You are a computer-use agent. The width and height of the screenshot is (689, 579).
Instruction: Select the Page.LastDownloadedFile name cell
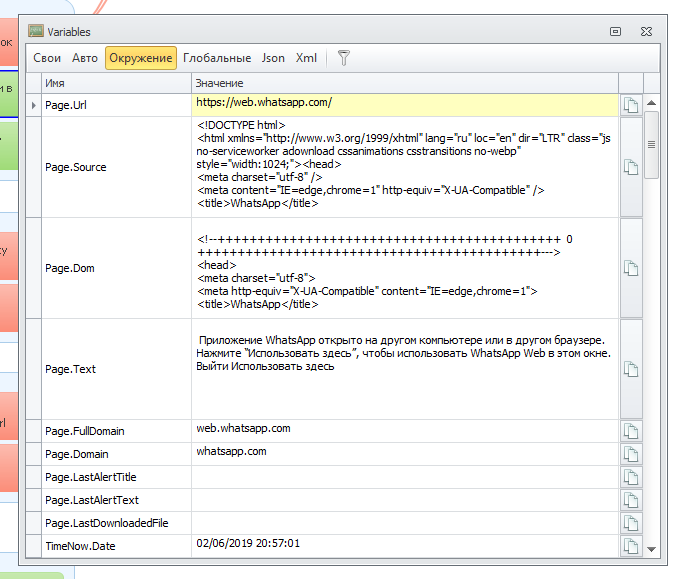coord(116,523)
